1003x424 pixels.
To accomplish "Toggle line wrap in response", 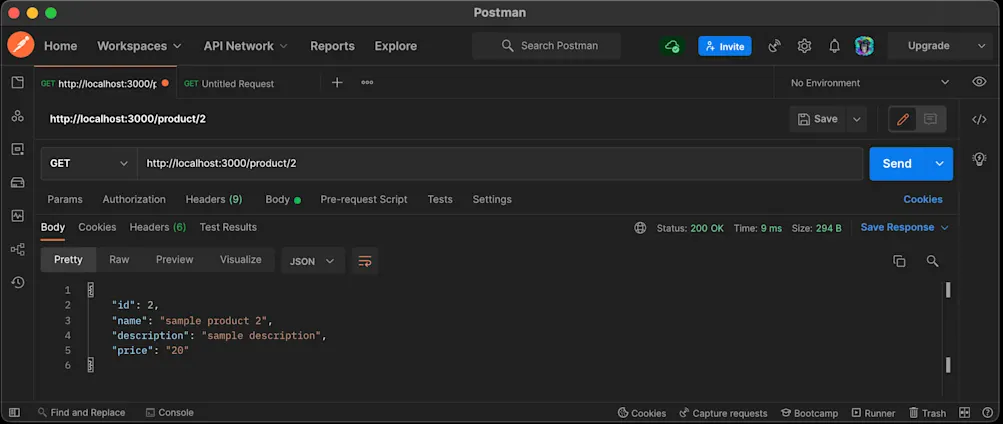I will [365, 261].
